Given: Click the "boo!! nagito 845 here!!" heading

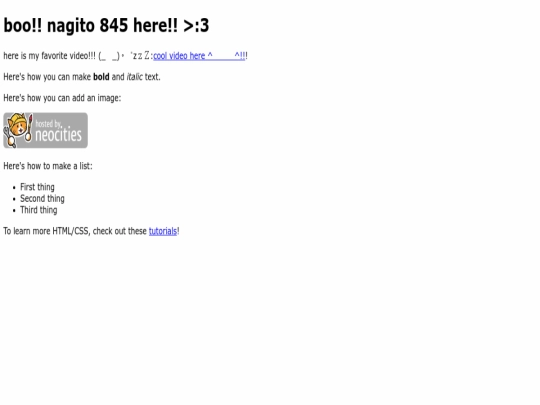Looking at the screenshot, I should coord(91,25).
